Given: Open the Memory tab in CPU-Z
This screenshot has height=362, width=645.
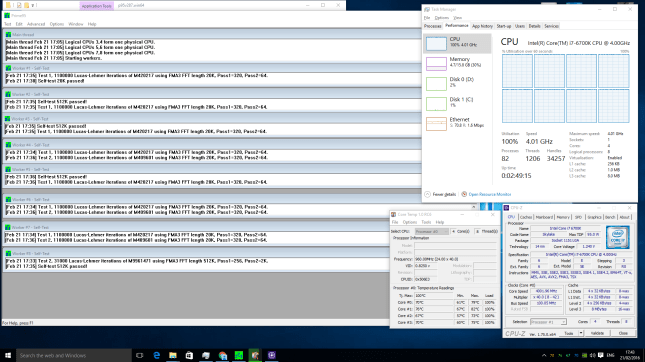Looking at the screenshot, I should pos(563,217).
